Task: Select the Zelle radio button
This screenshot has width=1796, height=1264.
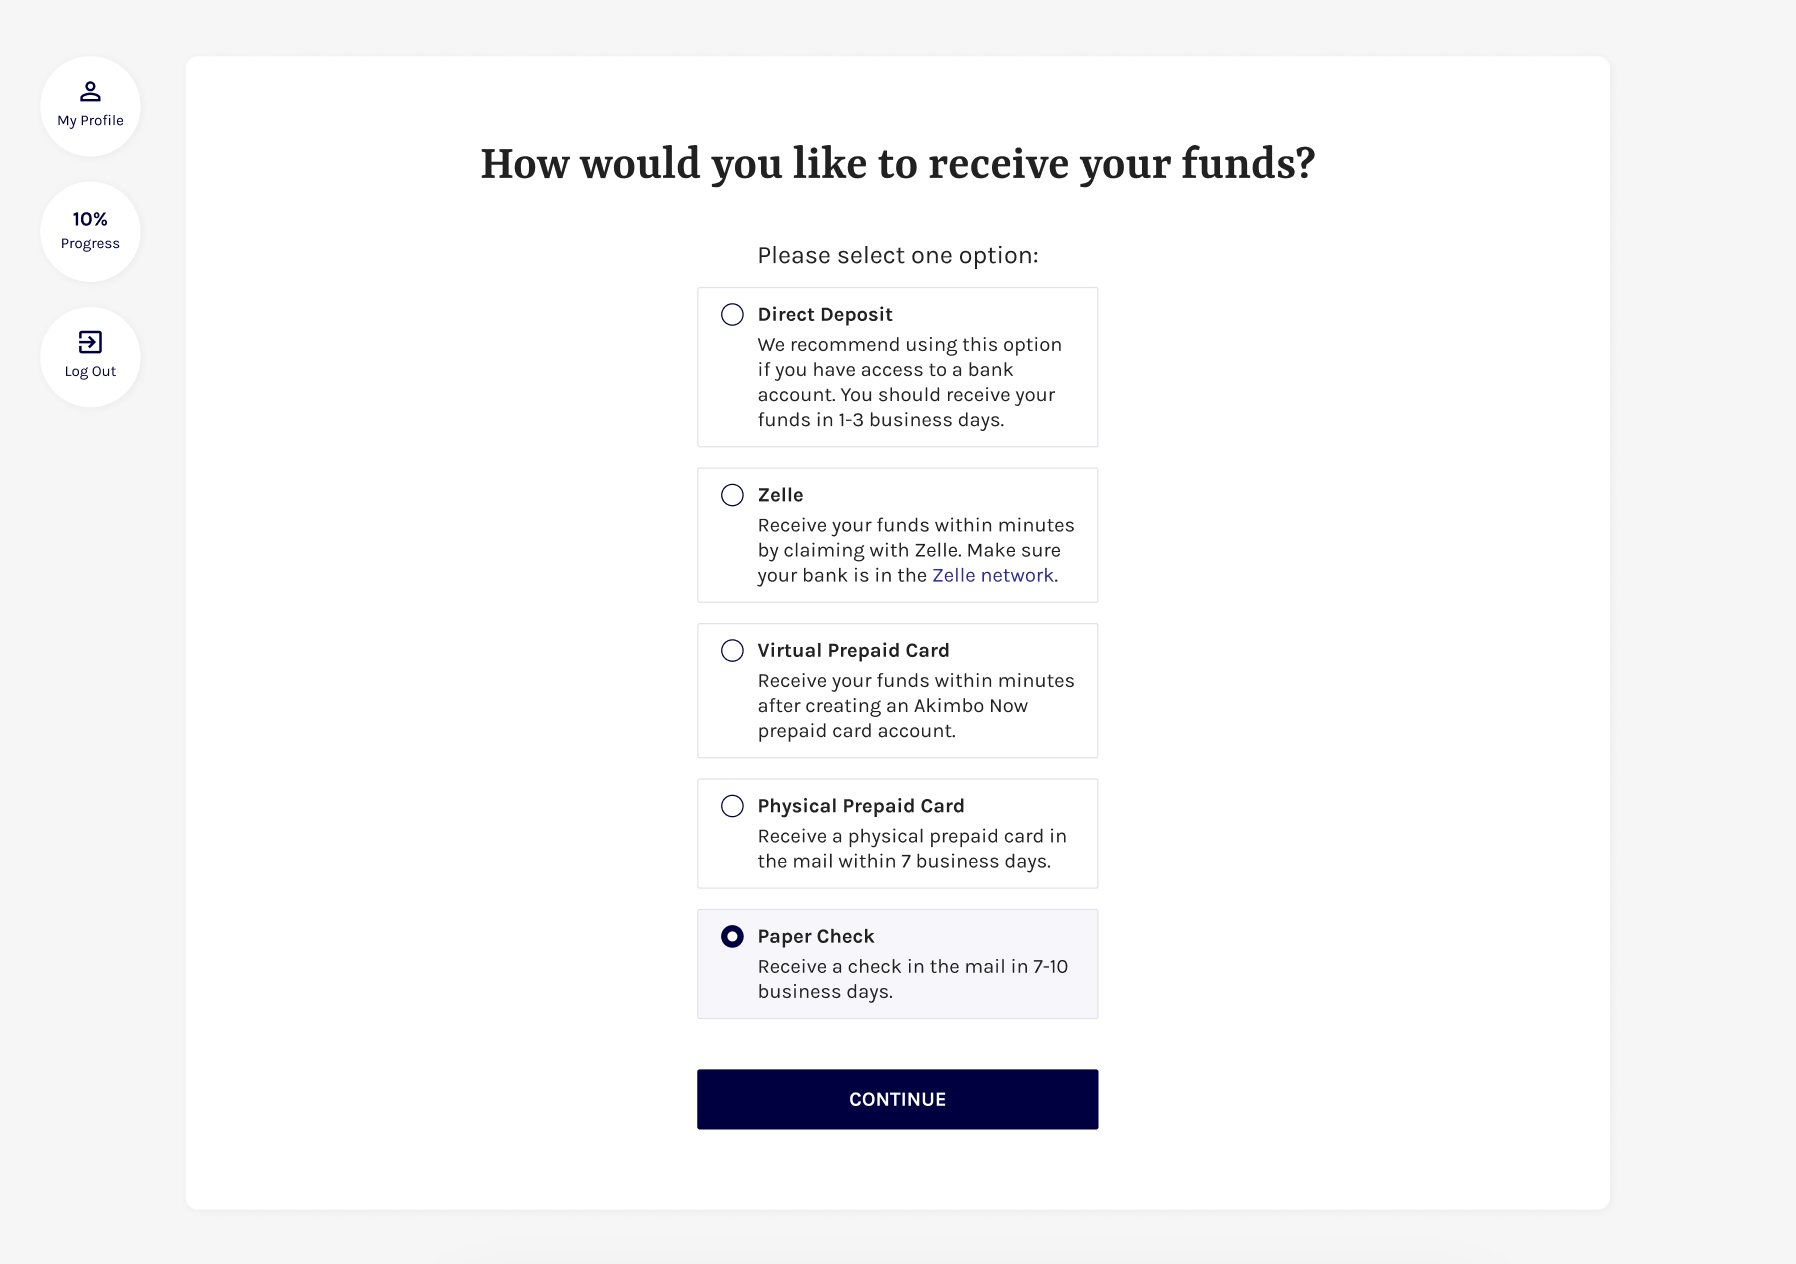Action: click(732, 495)
